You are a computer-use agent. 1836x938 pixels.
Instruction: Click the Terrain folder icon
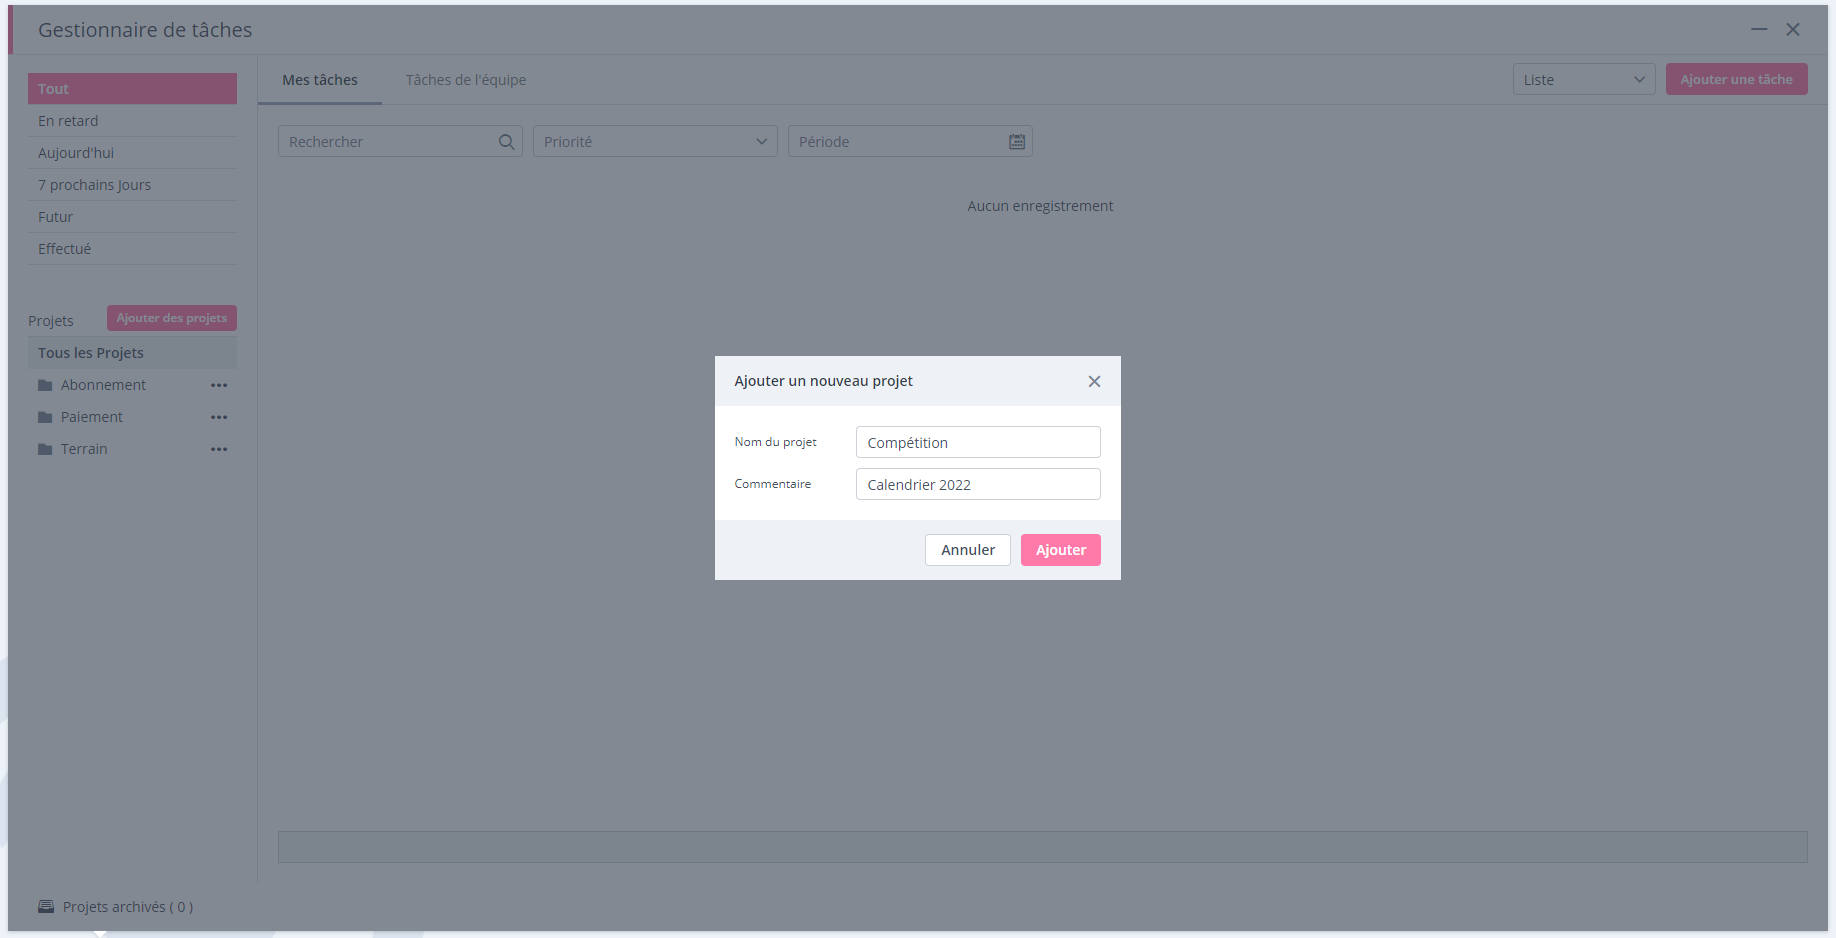(x=45, y=449)
